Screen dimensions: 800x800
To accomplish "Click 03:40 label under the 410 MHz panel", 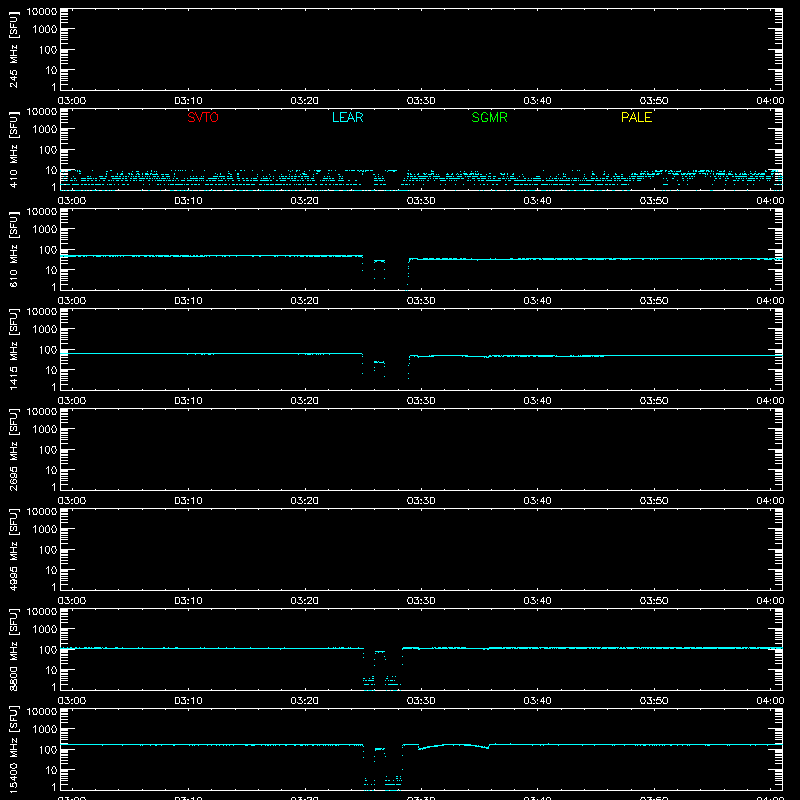I will (537, 201).
